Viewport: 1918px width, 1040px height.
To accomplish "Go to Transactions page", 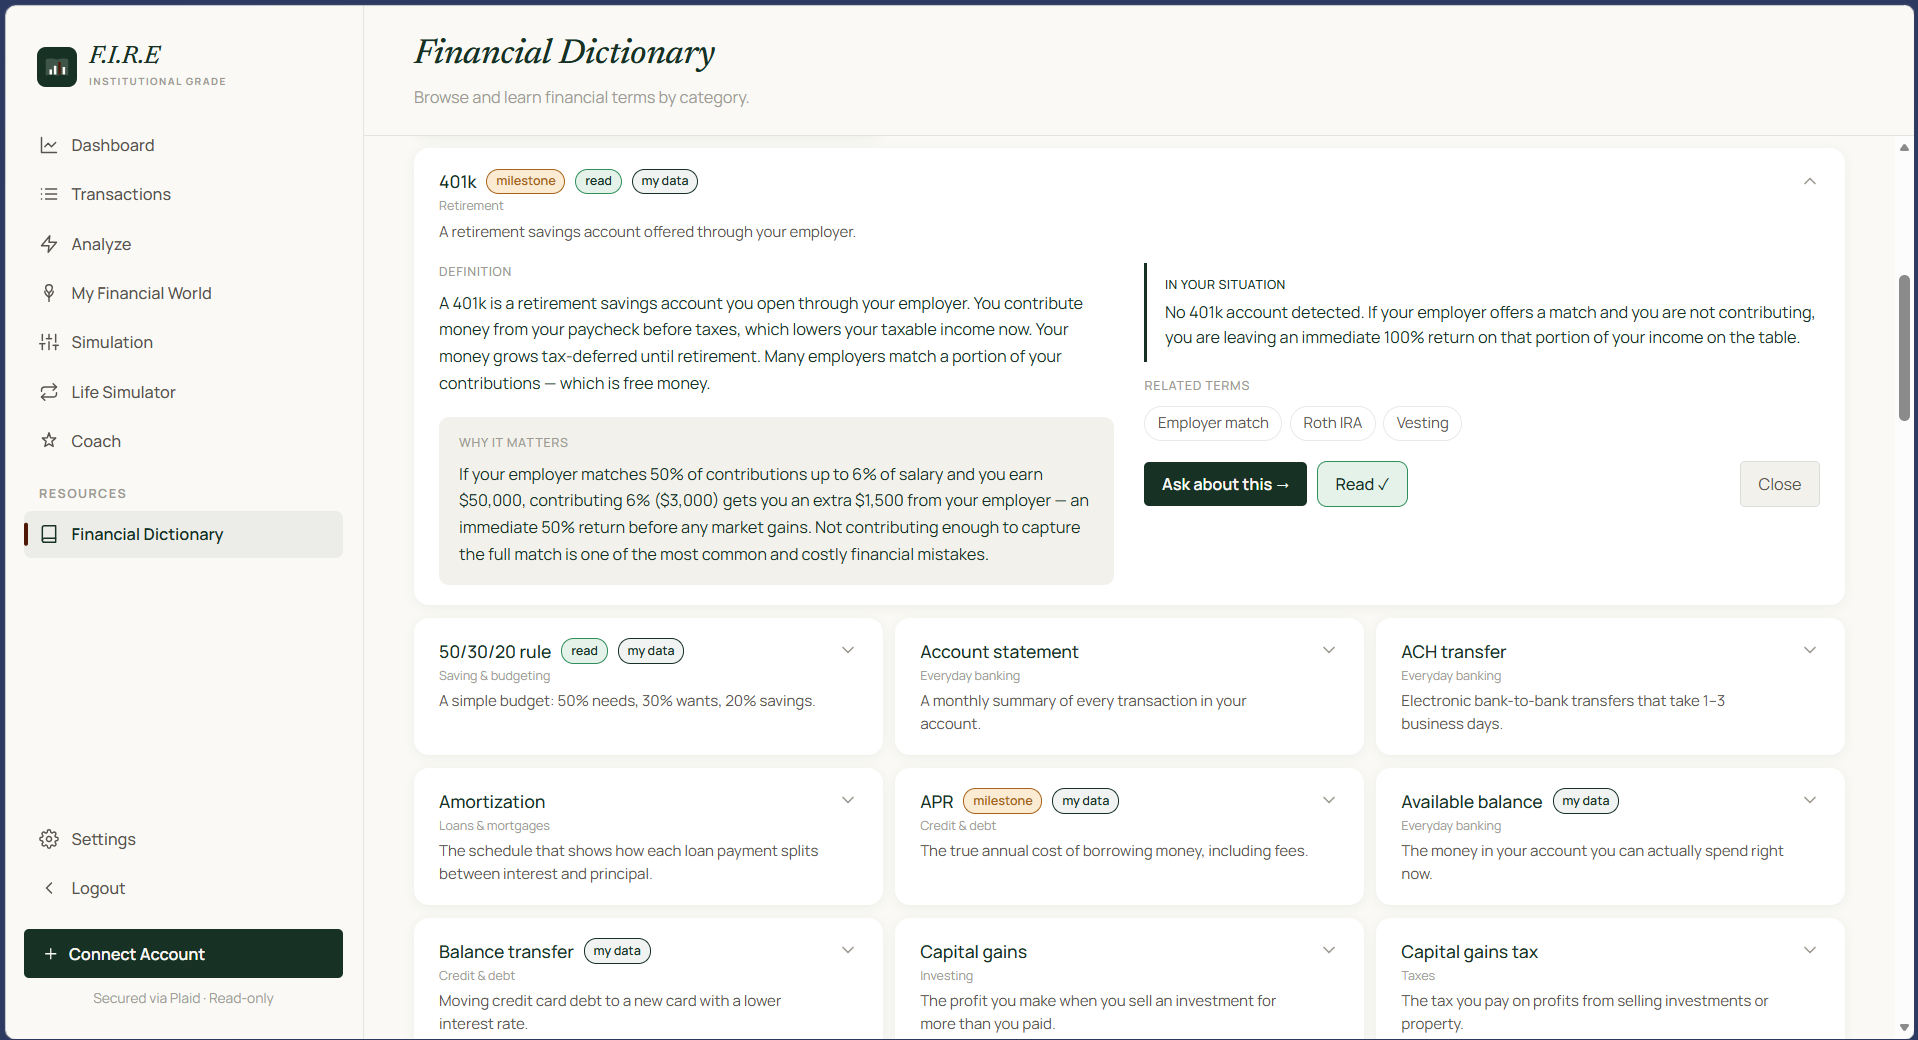I will pyautogui.click(x=183, y=194).
